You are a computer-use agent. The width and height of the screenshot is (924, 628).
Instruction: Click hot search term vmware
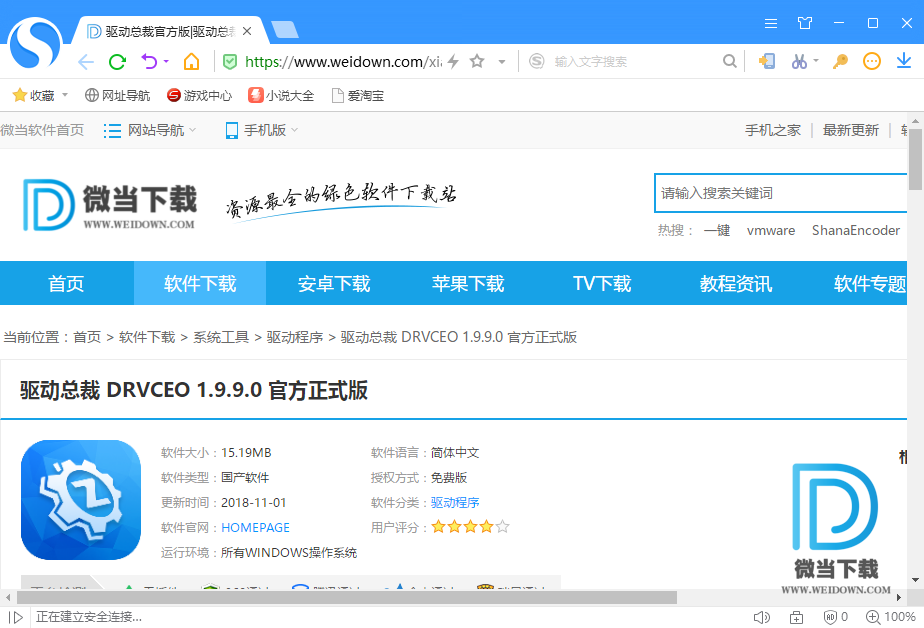[771, 230]
